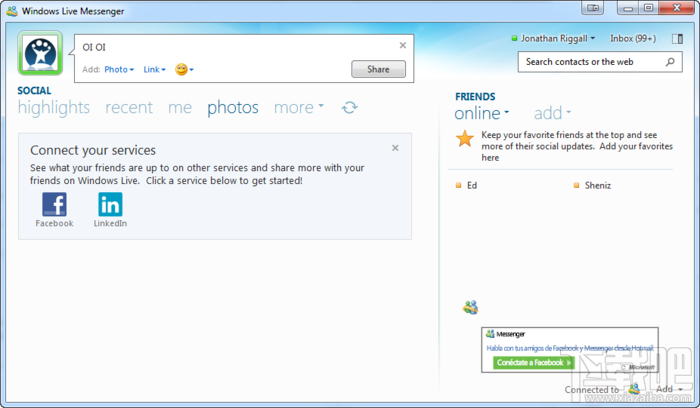Expand the online friends filter

tap(482, 113)
